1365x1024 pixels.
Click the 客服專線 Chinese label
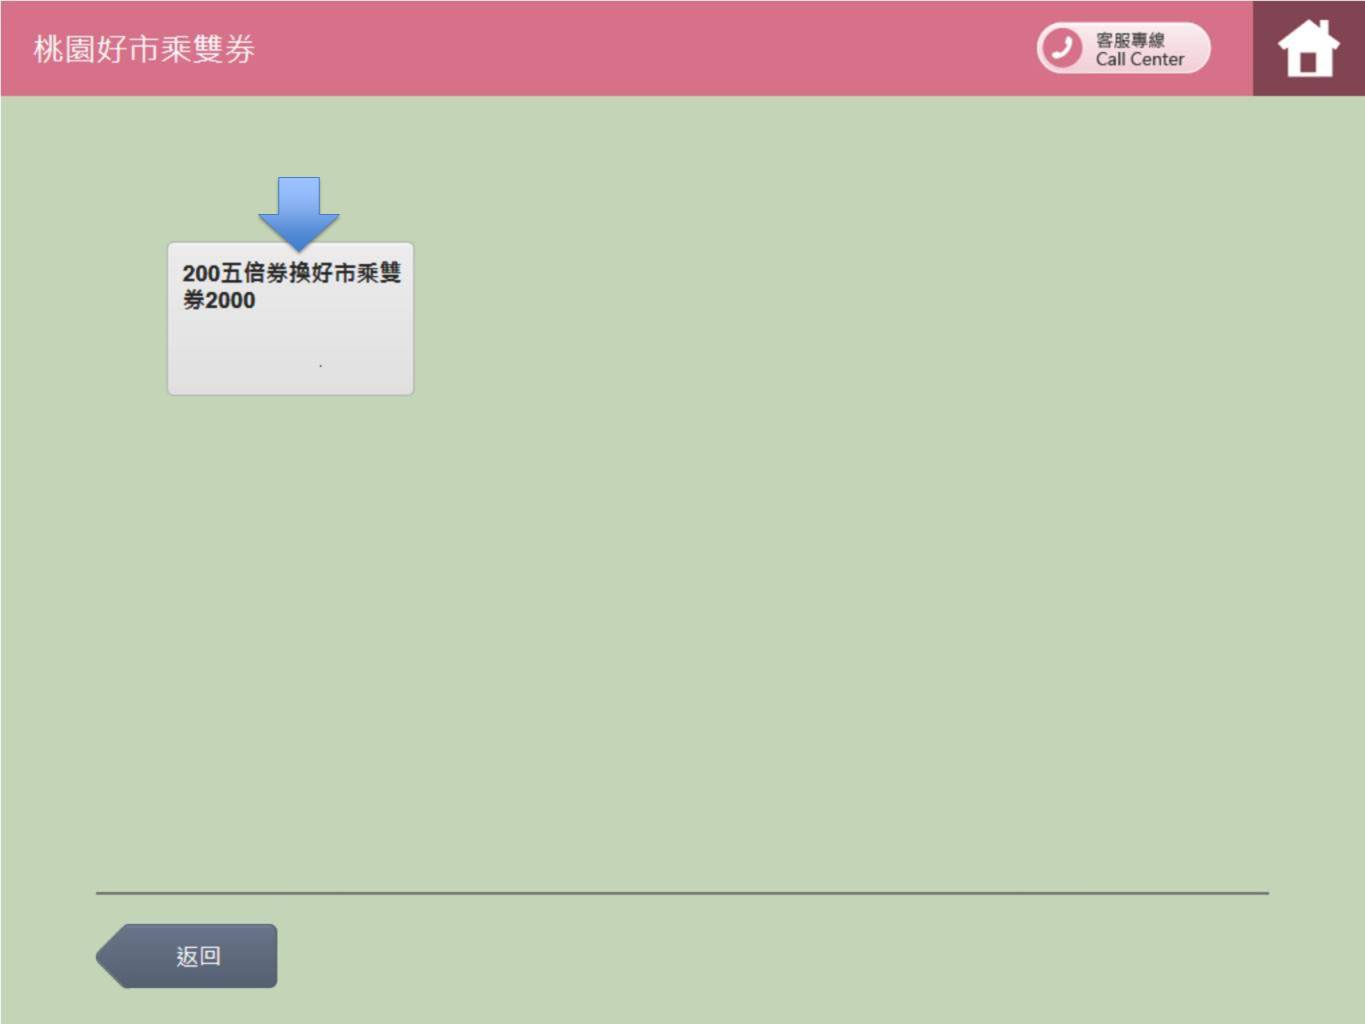pos(1130,39)
